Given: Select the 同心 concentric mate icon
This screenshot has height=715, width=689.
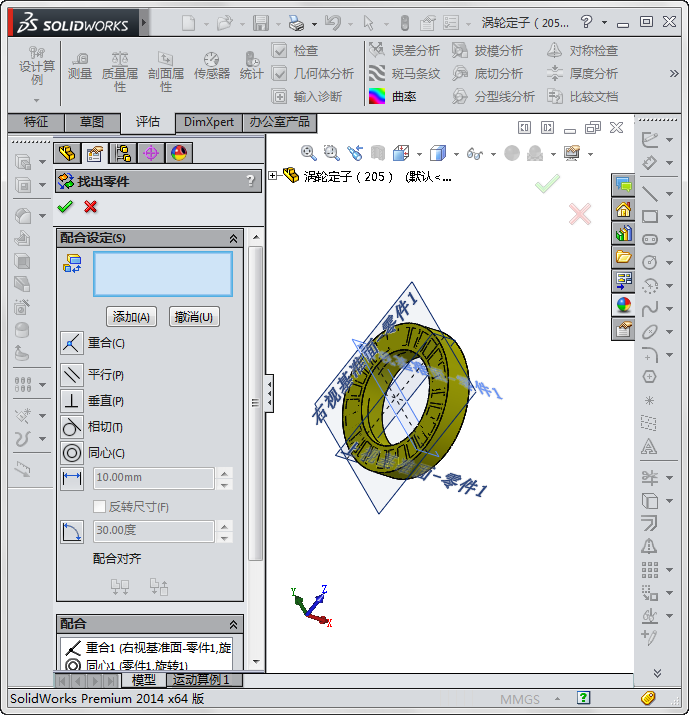Looking at the screenshot, I should pos(72,452).
